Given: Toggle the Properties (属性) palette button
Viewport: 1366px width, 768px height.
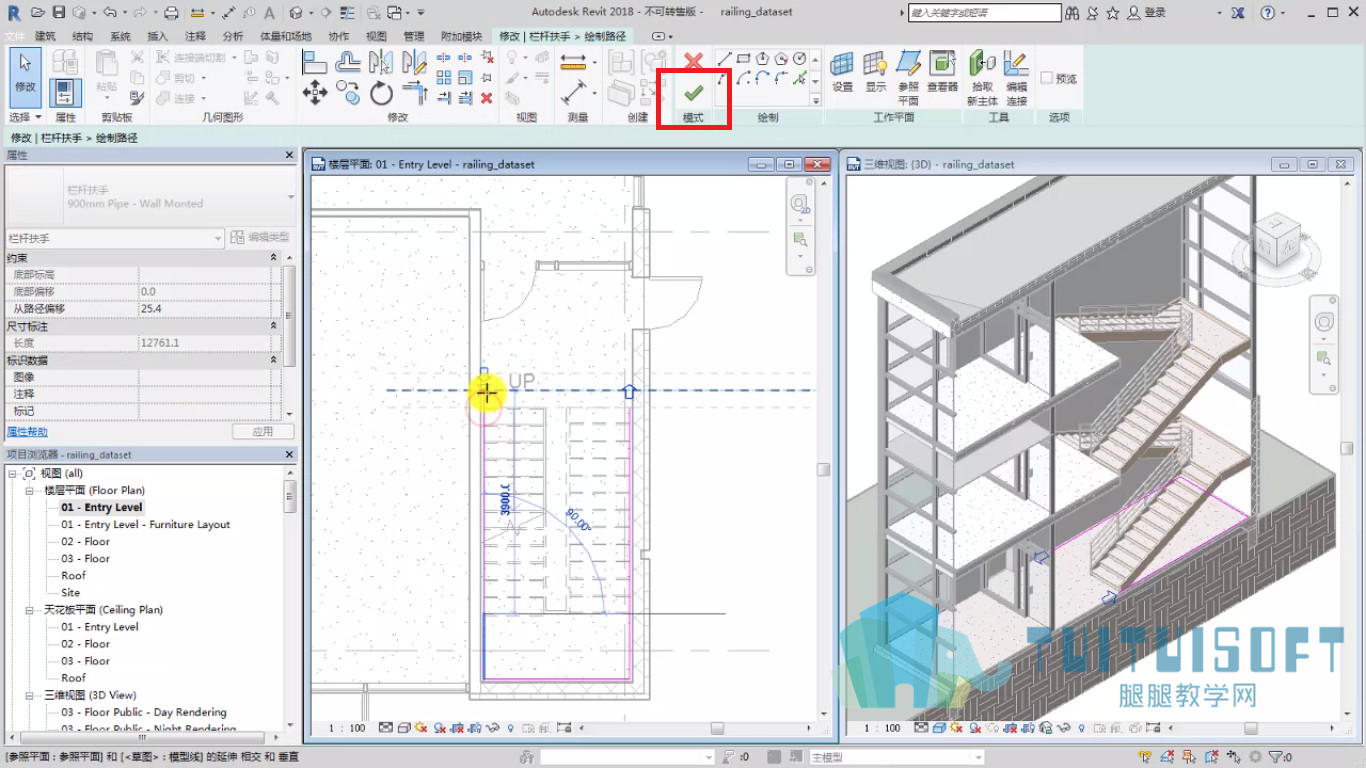Looking at the screenshot, I should (x=65, y=93).
